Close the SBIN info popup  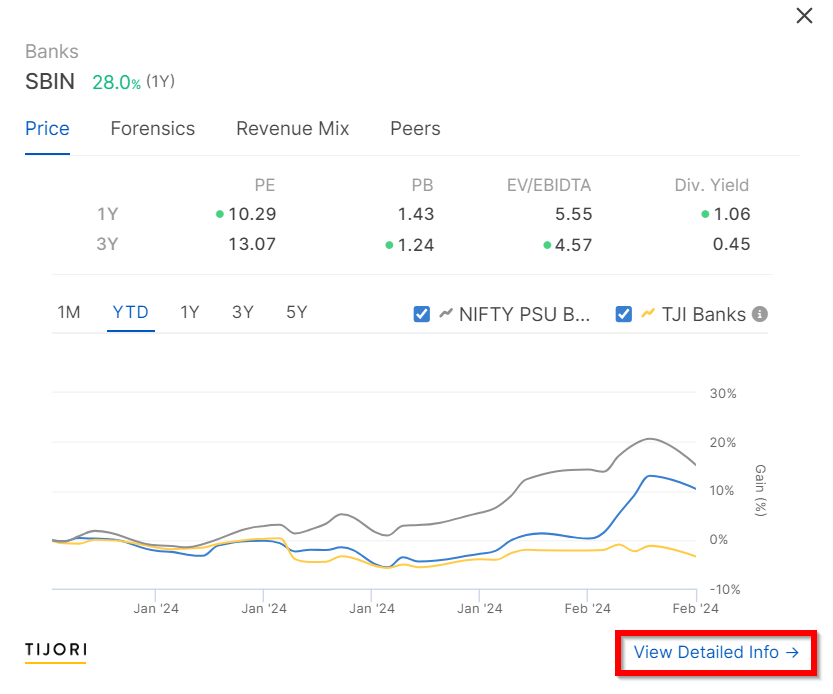click(804, 16)
